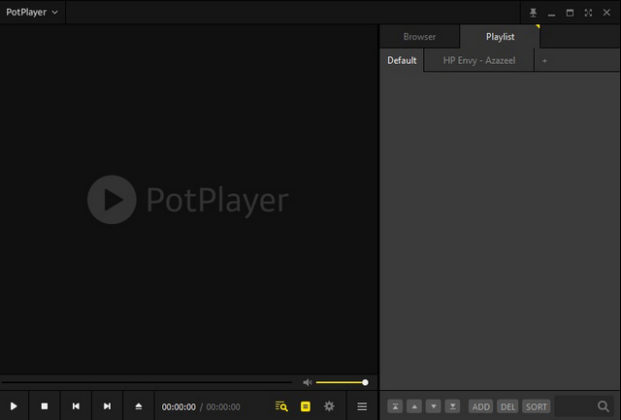Image resolution: width=621 pixels, height=420 pixels.
Task: Start playback with the play button
Action: point(13,406)
